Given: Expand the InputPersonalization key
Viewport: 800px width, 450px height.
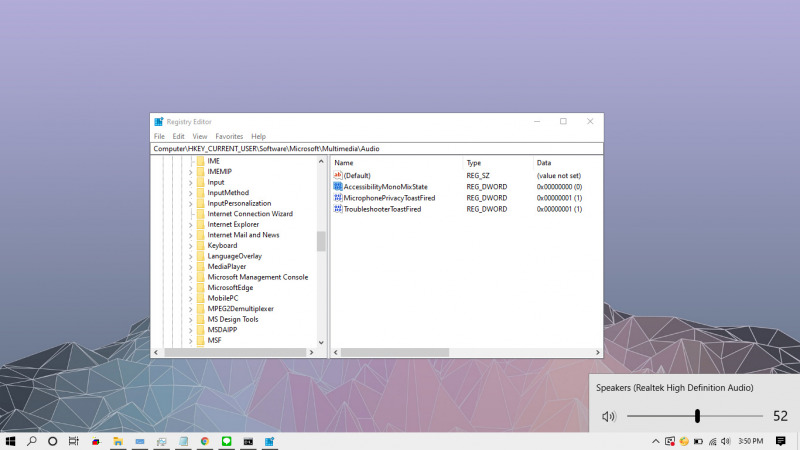Looking at the screenshot, I should coord(190,204).
